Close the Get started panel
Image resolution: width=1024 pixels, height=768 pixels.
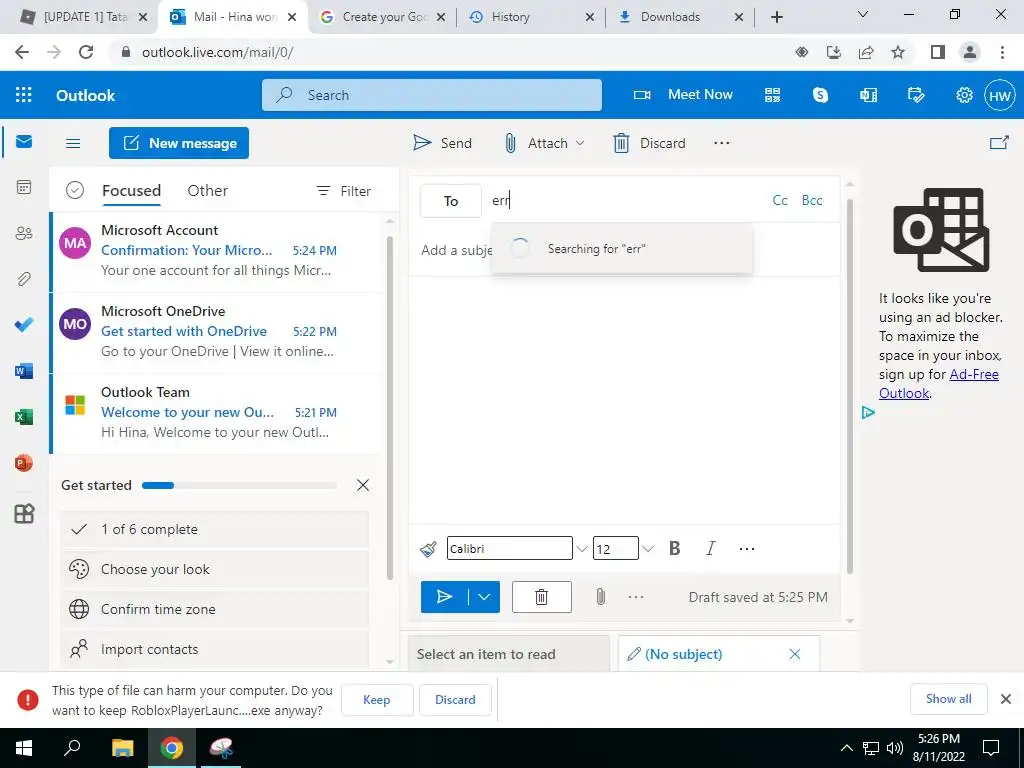pos(363,485)
